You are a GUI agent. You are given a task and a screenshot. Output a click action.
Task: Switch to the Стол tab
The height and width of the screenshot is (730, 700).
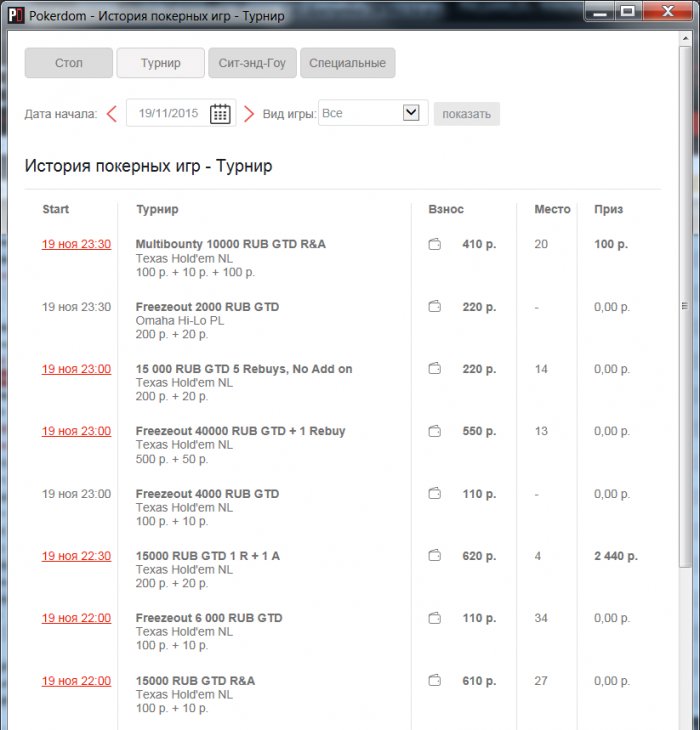(x=69, y=63)
